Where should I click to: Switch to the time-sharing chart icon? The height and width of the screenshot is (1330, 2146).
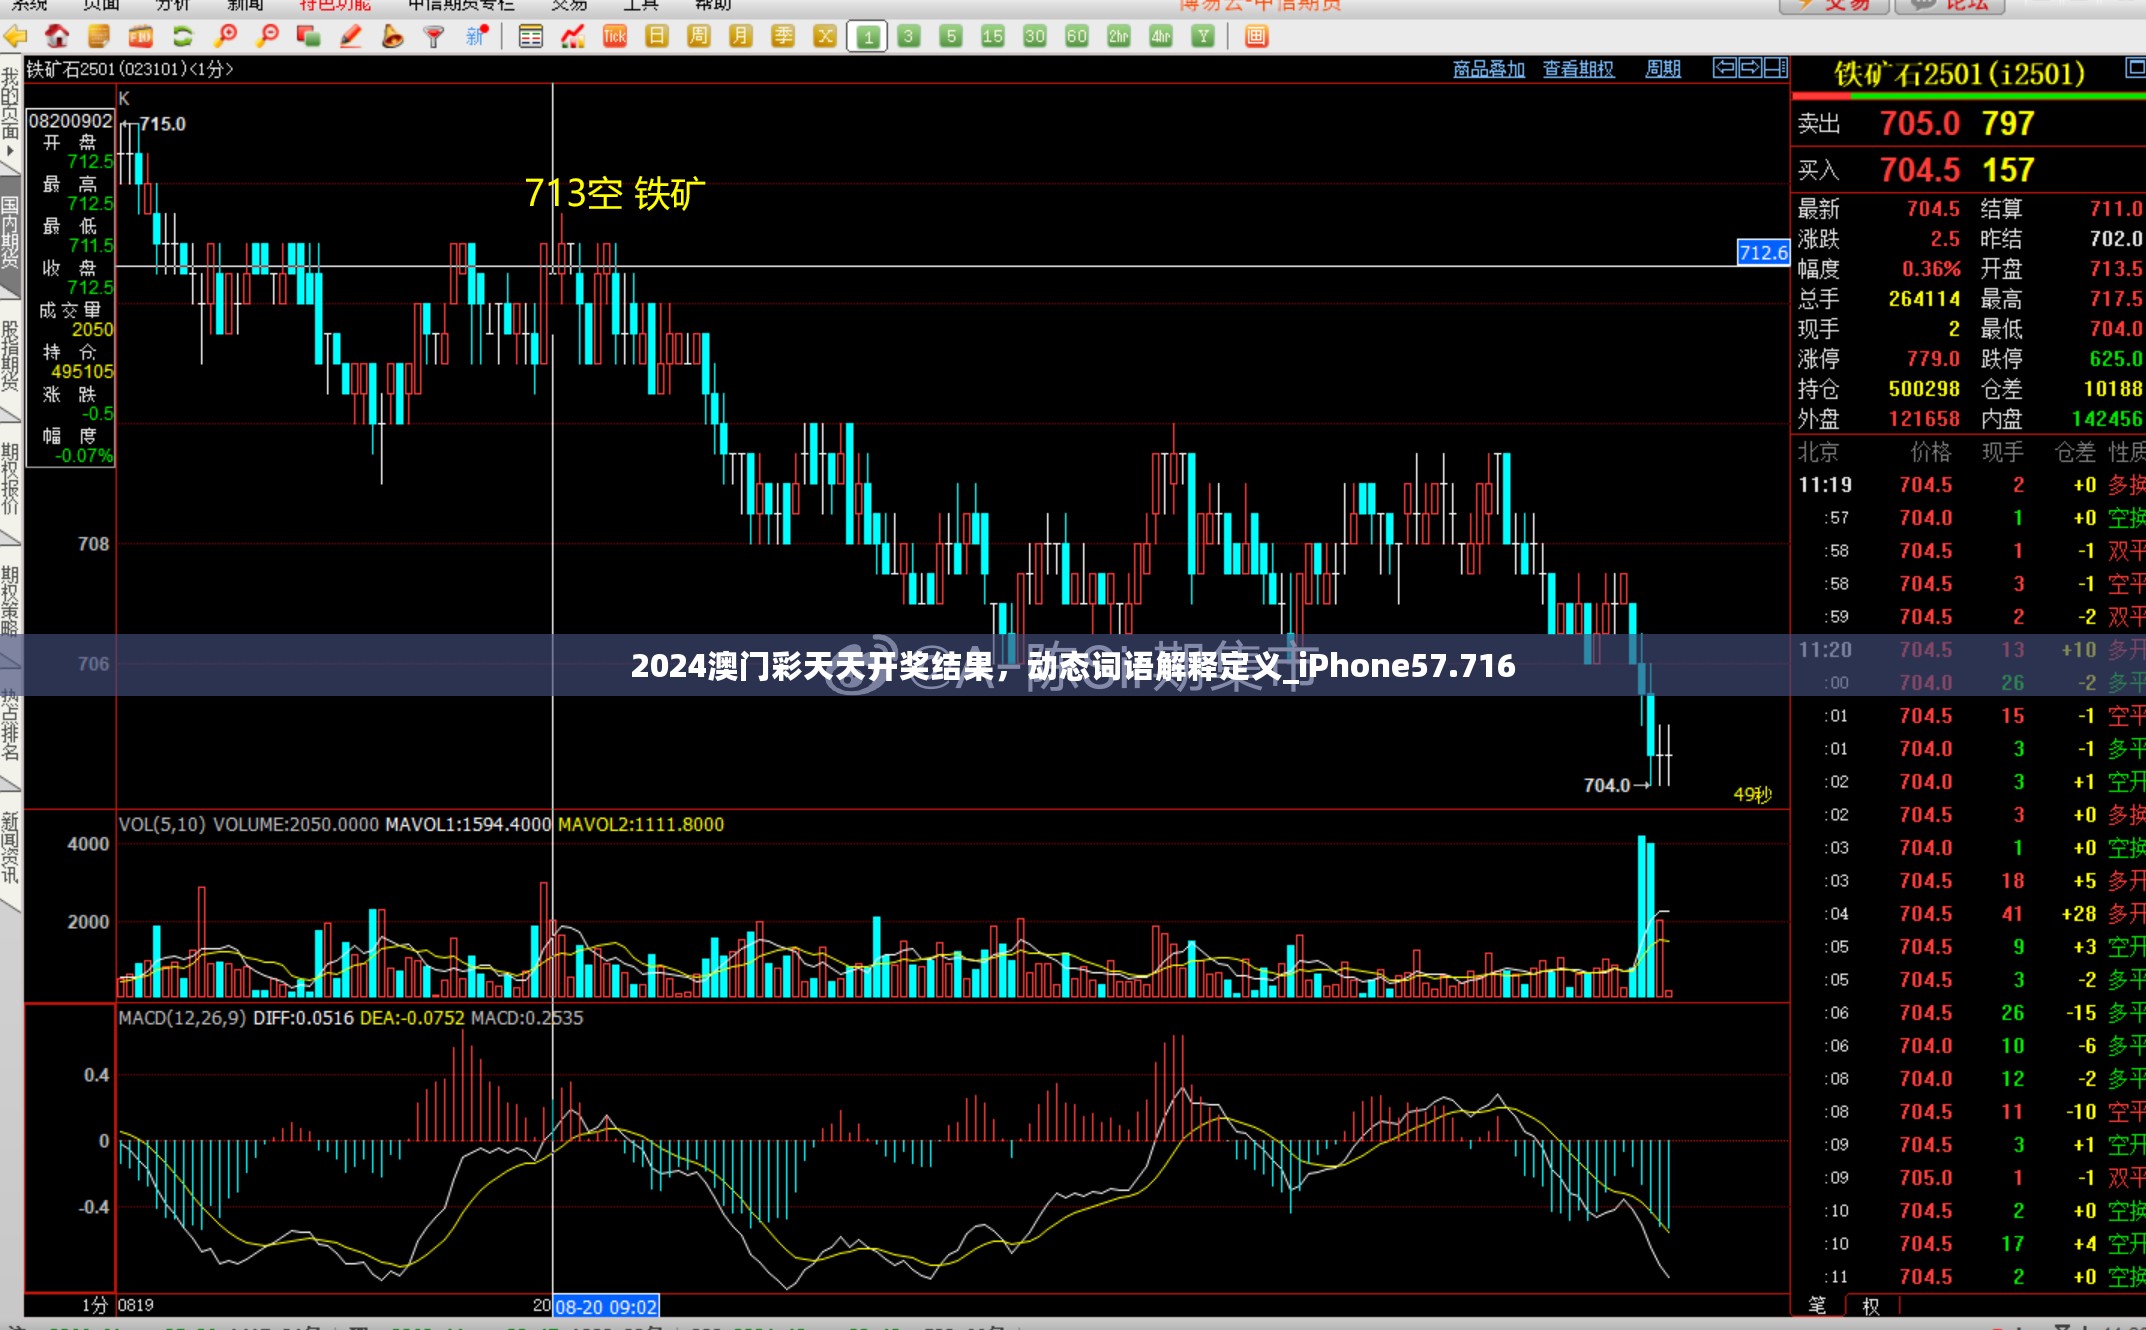[x=573, y=38]
